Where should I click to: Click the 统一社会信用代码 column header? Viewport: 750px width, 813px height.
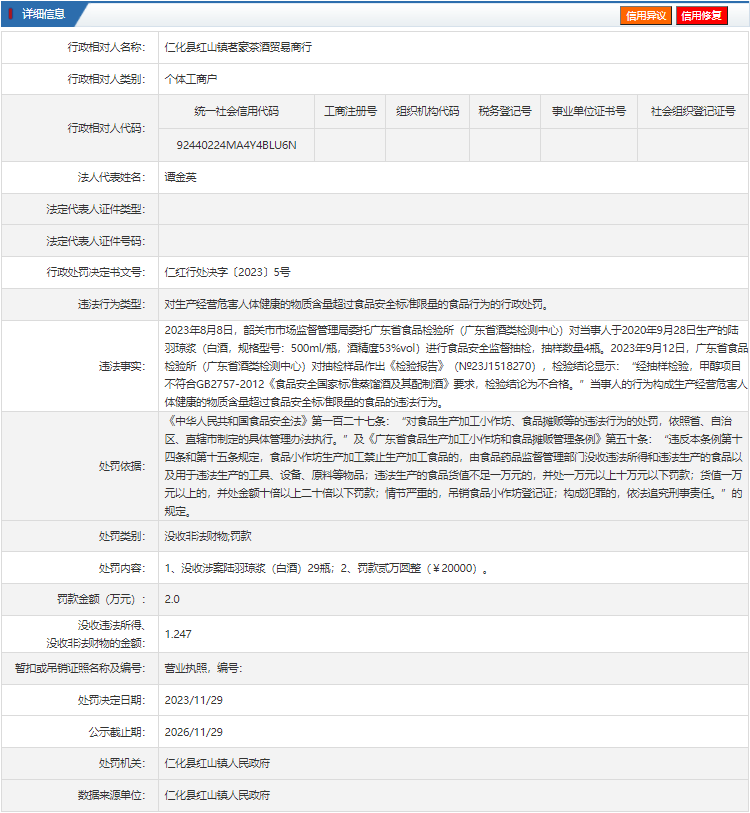(237, 111)
